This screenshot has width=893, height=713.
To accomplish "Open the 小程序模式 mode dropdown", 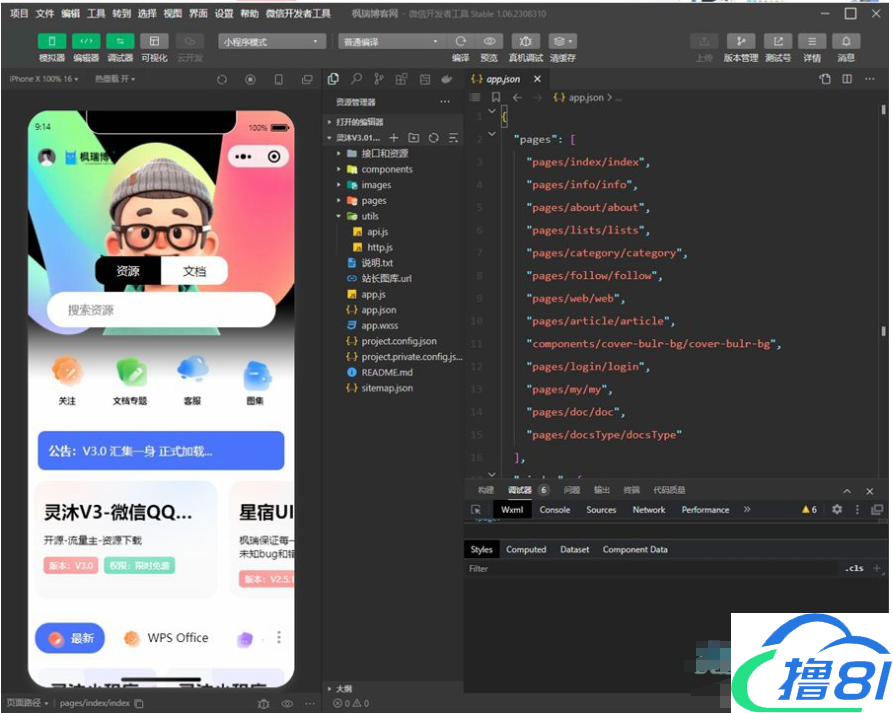I will click(272, 42).
